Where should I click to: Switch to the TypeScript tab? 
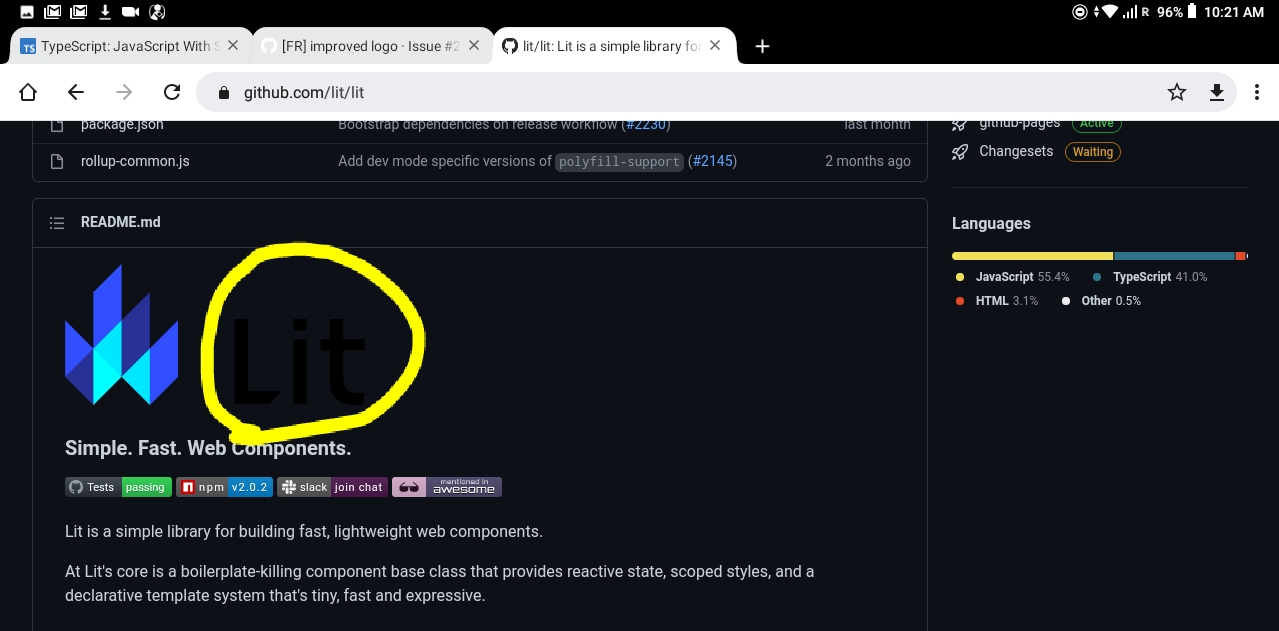(130, 46)
